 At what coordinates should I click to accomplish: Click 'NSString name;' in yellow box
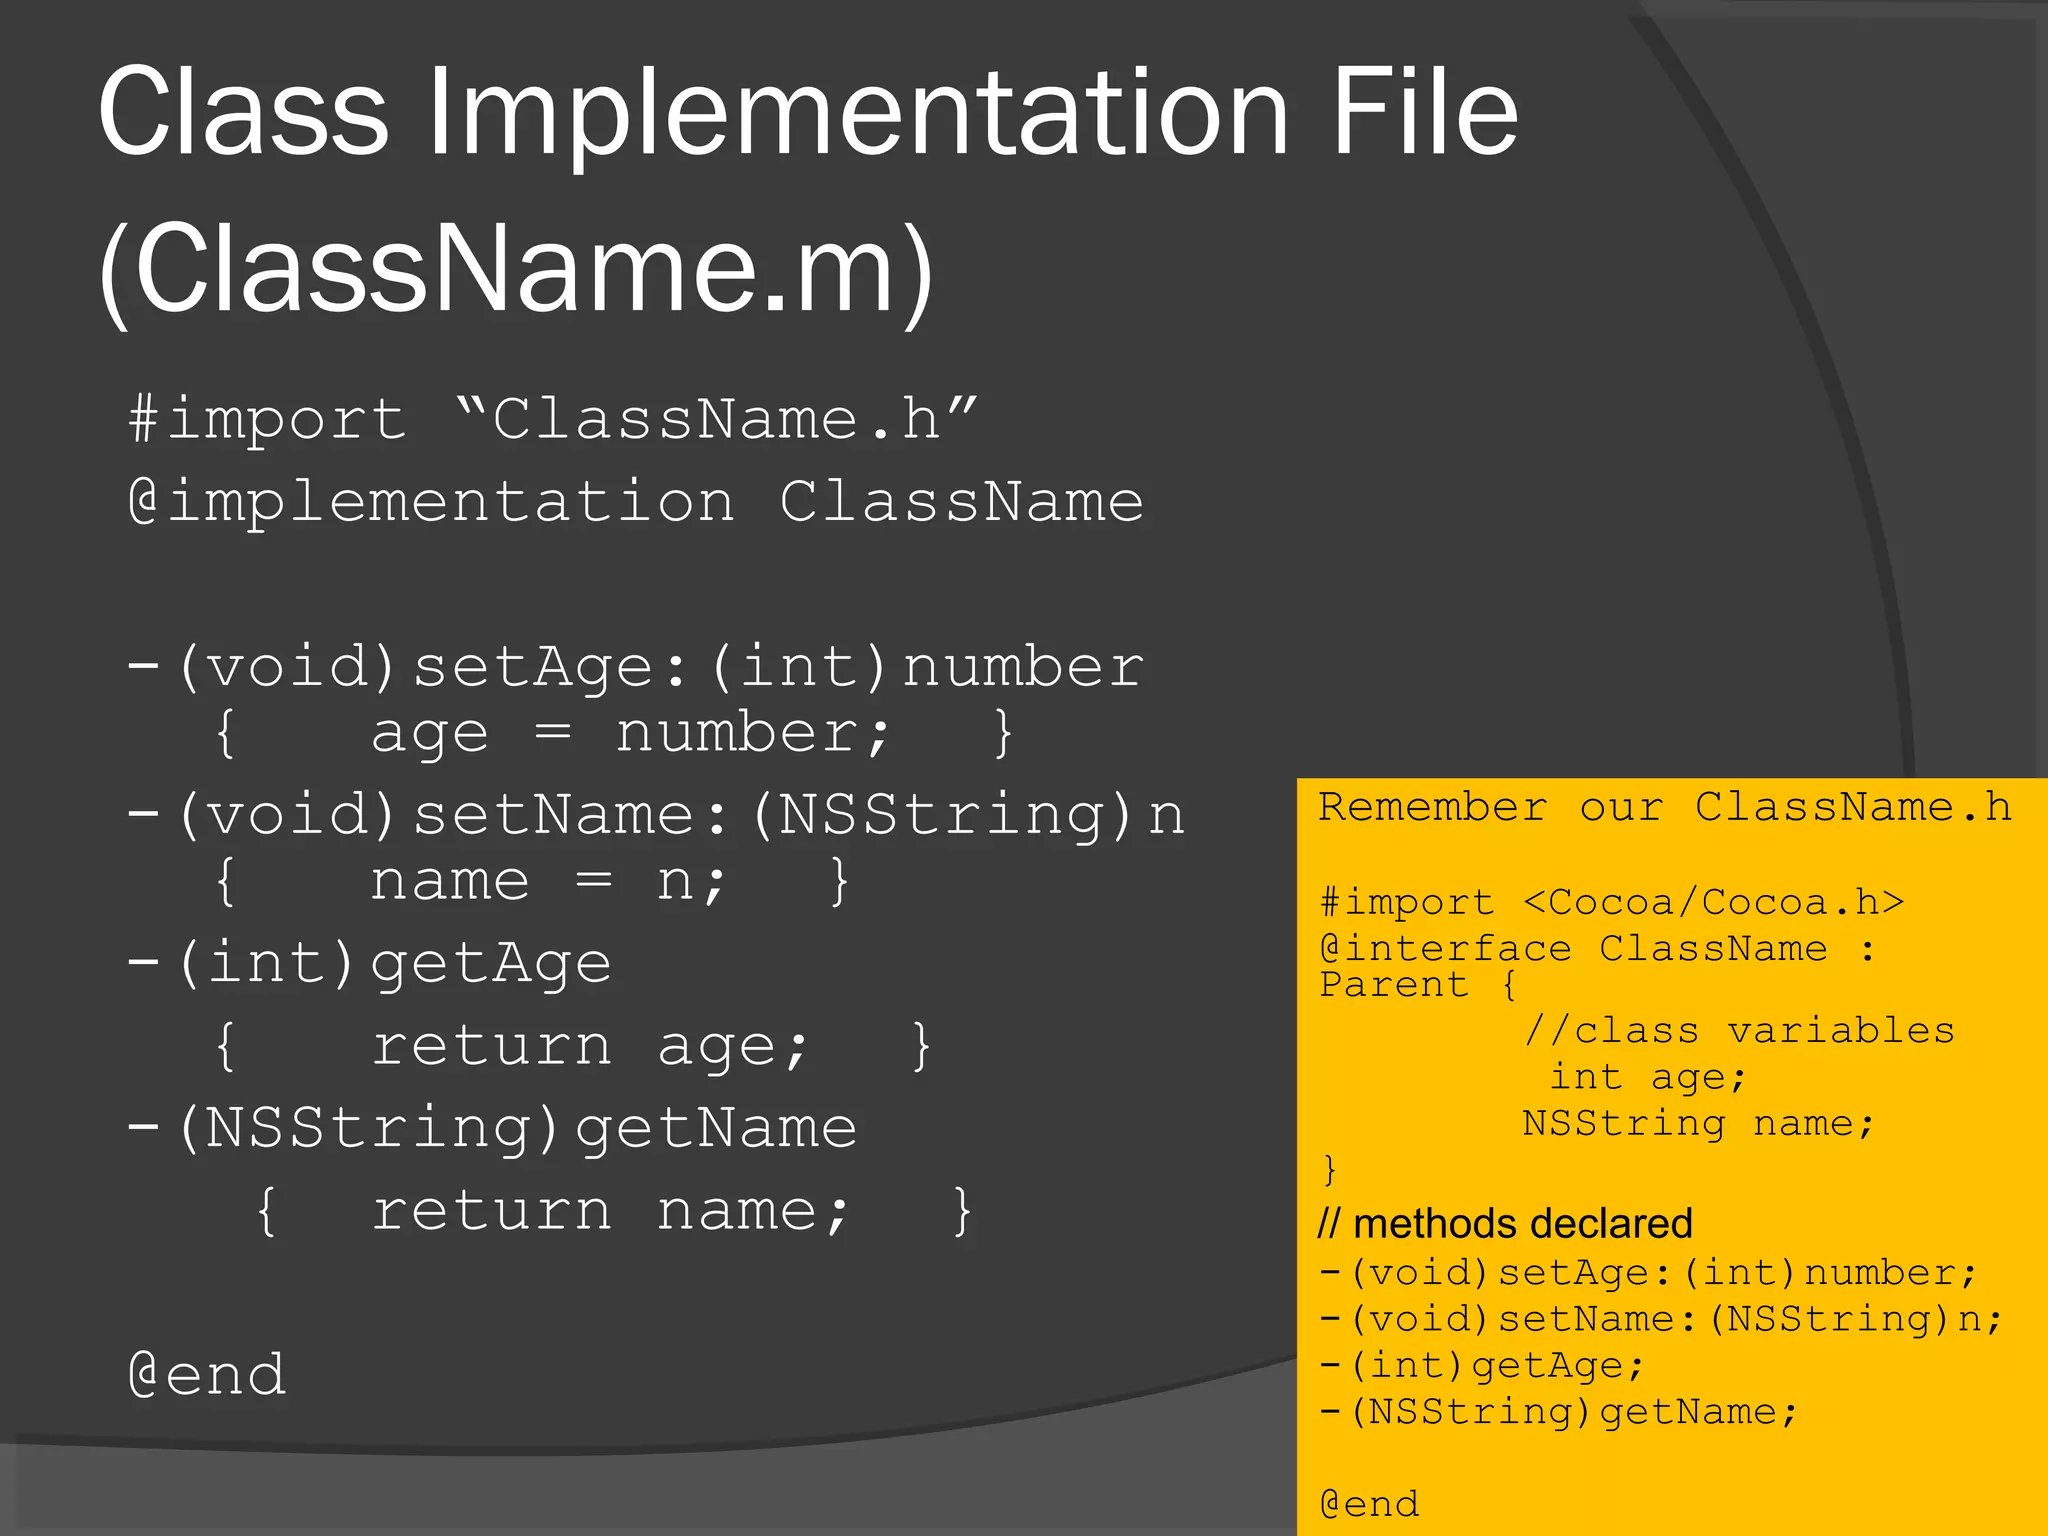click(x=1699, y=1124)
